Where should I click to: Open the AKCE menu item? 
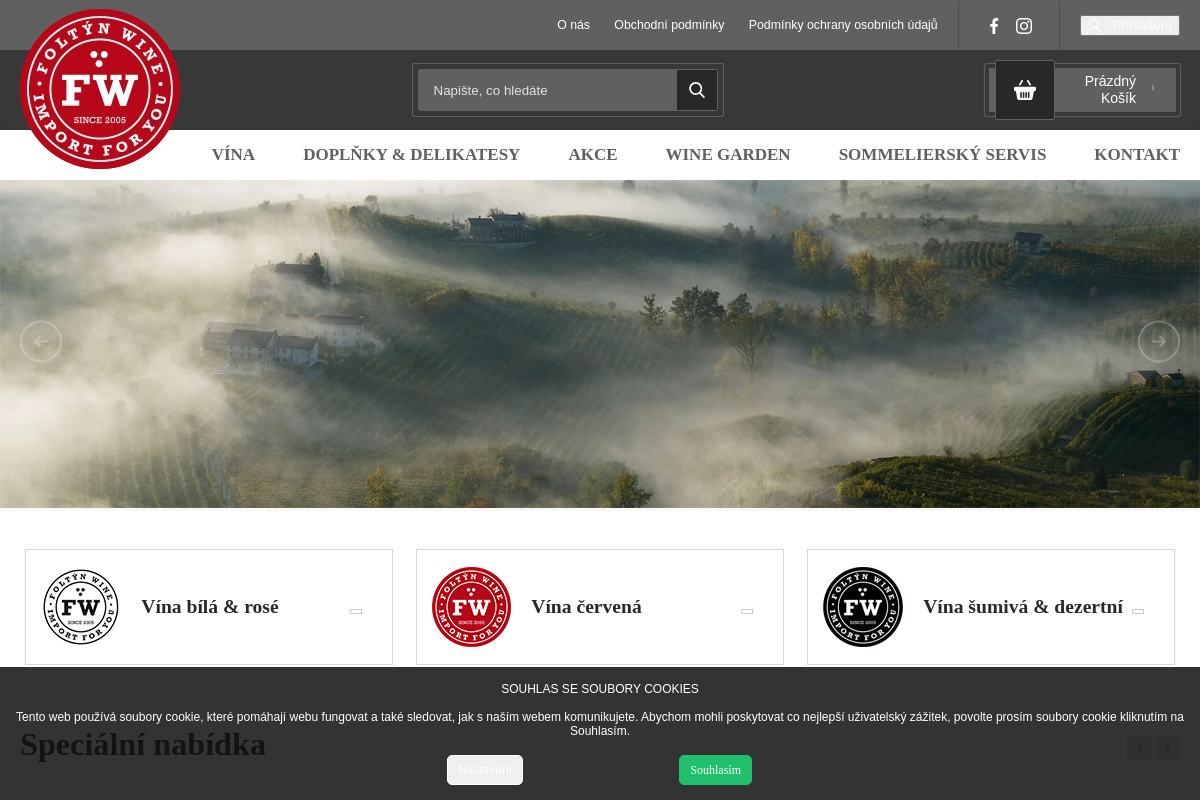pos(593,155)
